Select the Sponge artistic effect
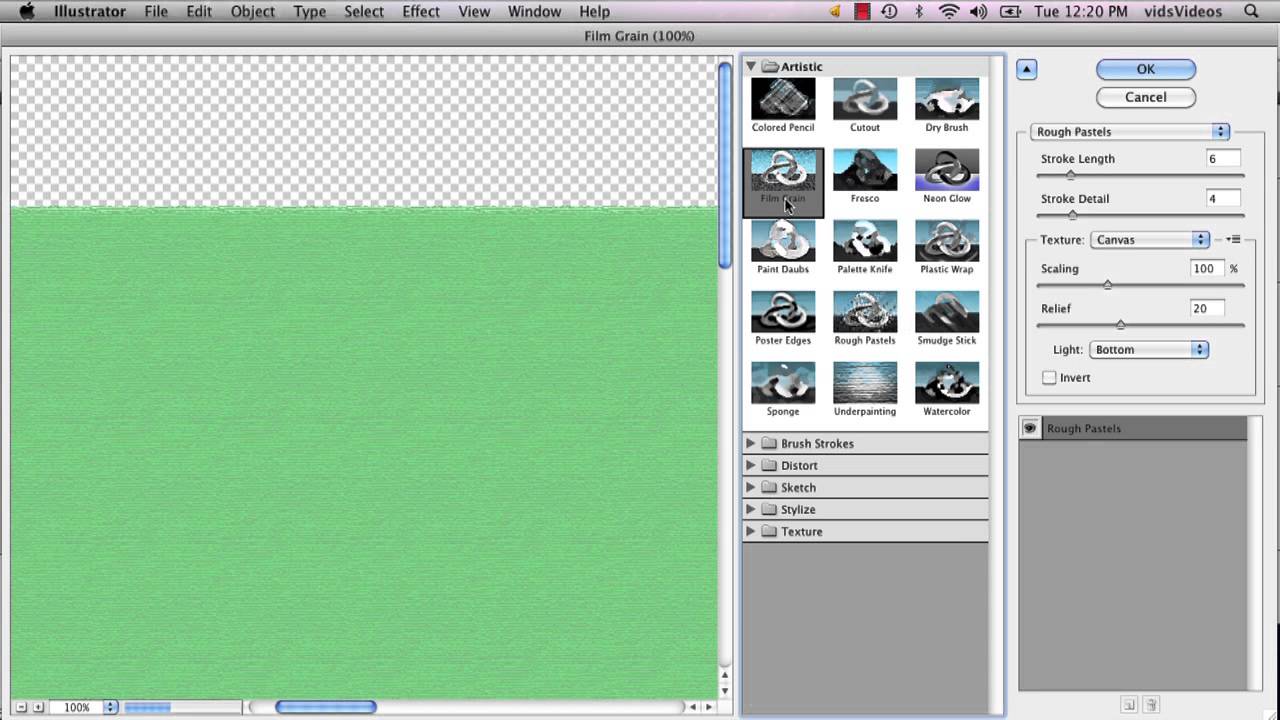 pos(783,383)
